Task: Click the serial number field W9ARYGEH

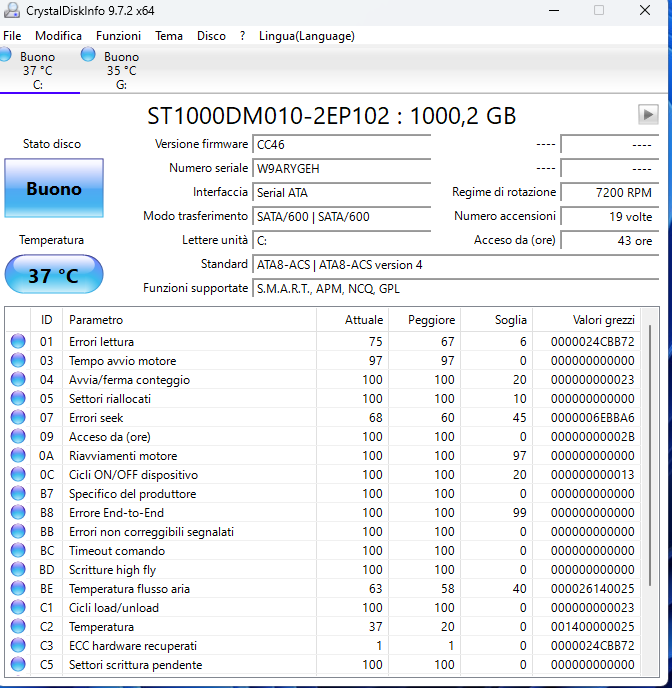Action: point(342,168)
